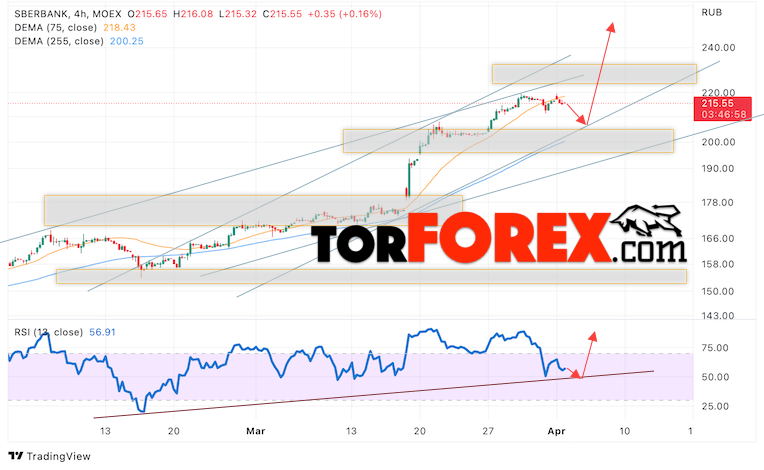Click the RSI indicator label
This screenshot has width=764, height=470.
coord(49,332)
